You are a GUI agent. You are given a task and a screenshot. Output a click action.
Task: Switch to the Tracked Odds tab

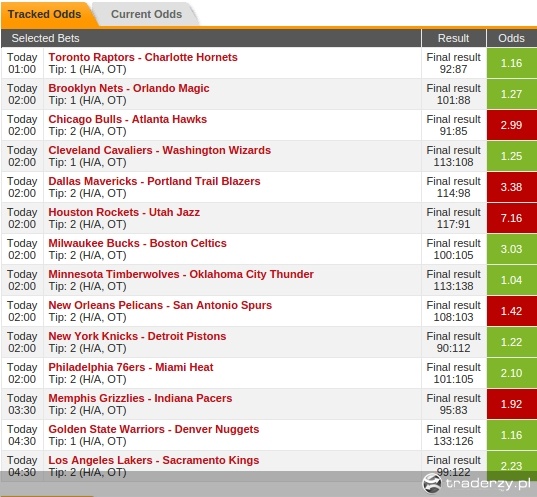coord(45,14)
